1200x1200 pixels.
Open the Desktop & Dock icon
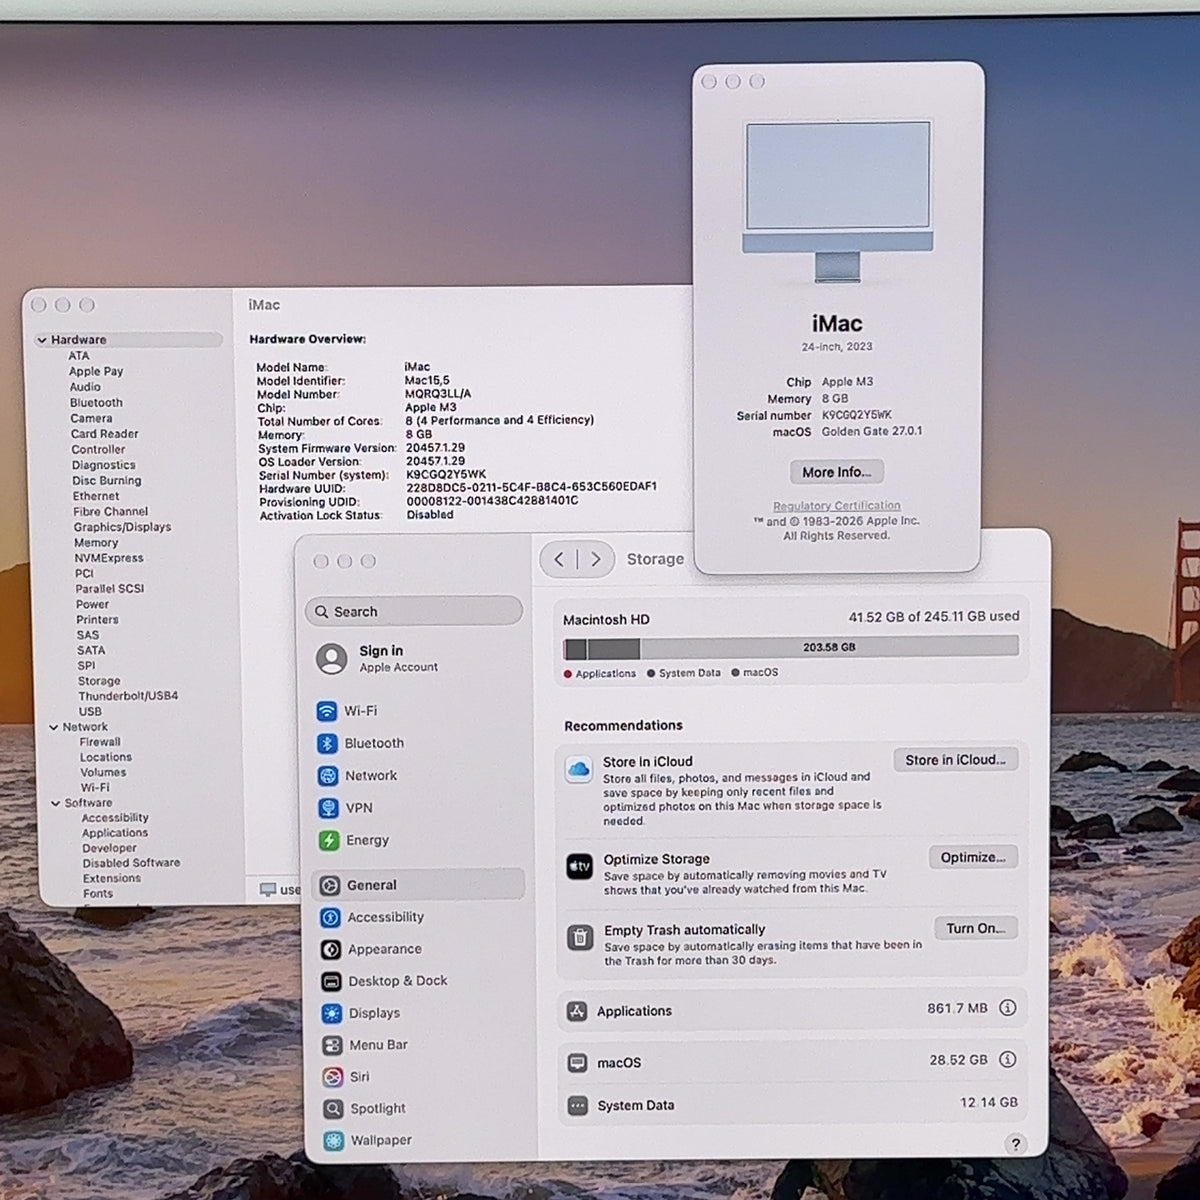pyautogui.click(x=331, y=981)
